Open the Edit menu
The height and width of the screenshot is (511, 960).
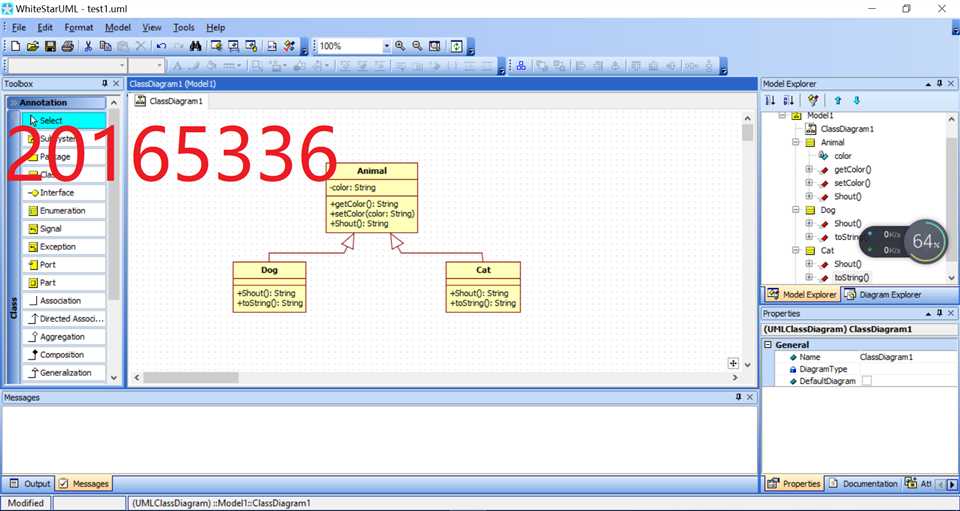[x=45, y=28]
